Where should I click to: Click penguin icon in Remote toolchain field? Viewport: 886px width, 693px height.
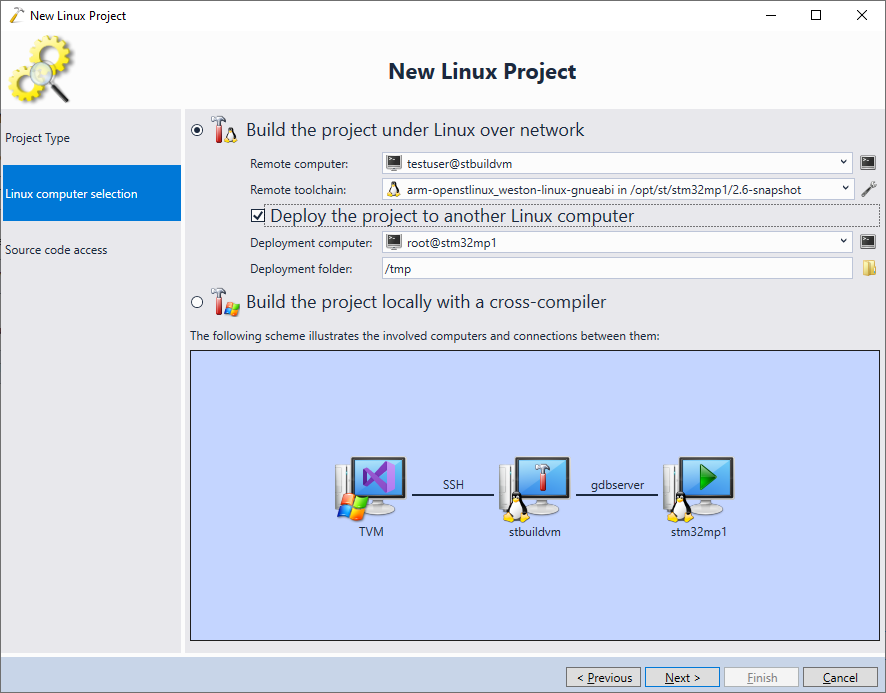pos(393,189)
